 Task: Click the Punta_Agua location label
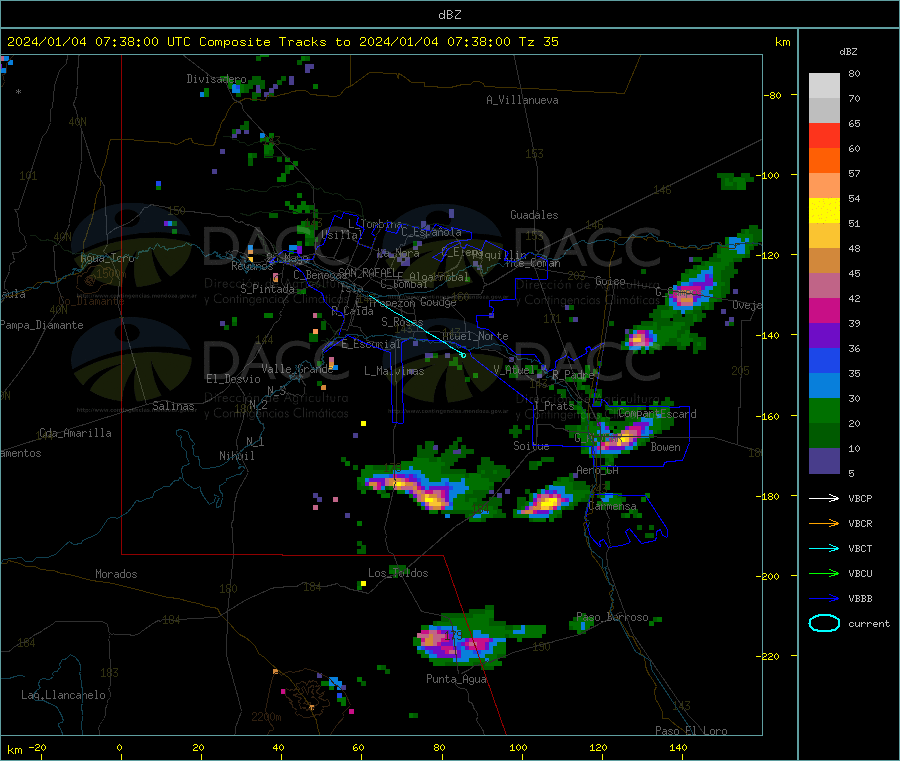[x=456, y=679]
